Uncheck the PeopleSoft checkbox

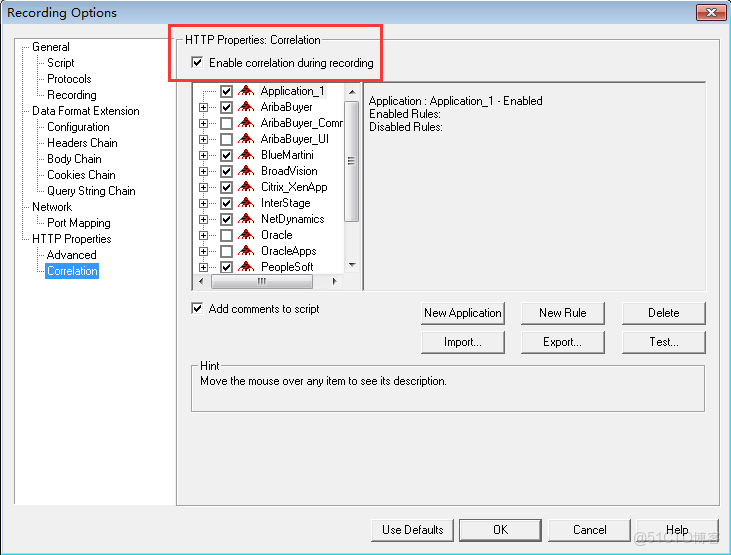click(227, 267)
